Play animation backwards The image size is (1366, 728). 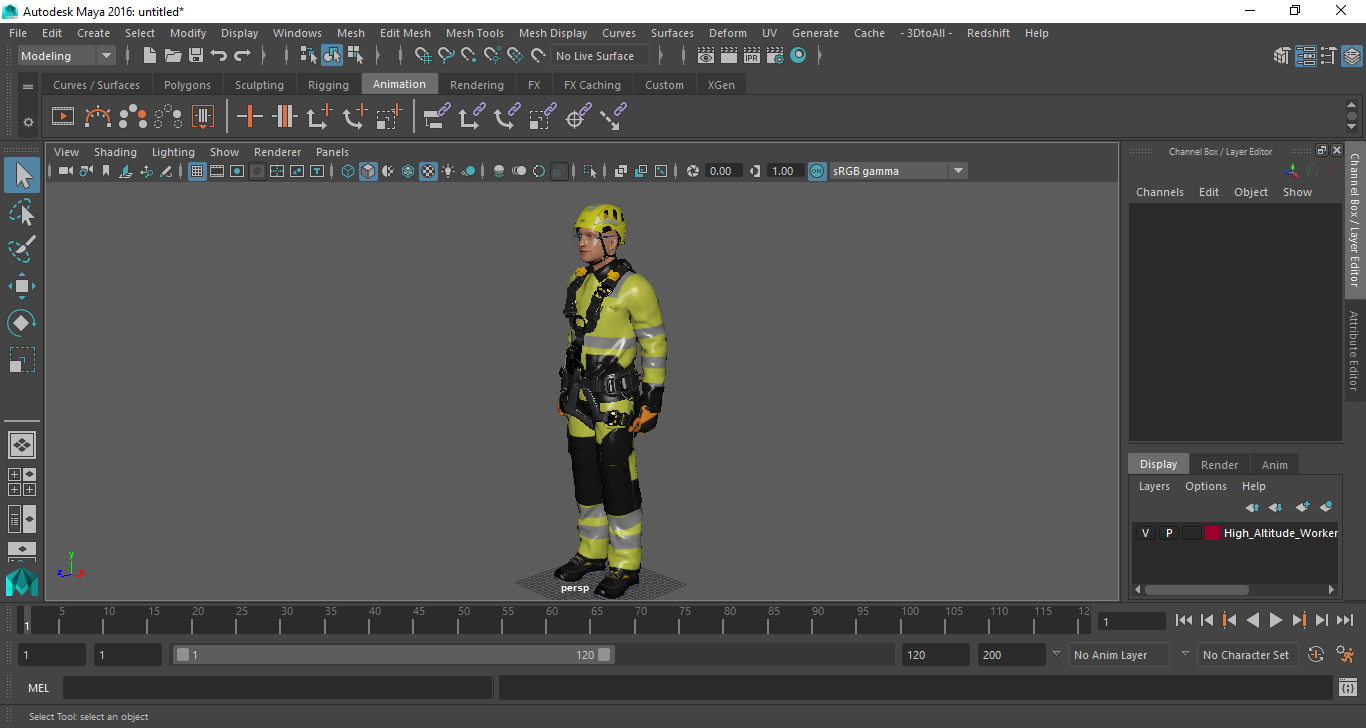(x=1252, y=620)
